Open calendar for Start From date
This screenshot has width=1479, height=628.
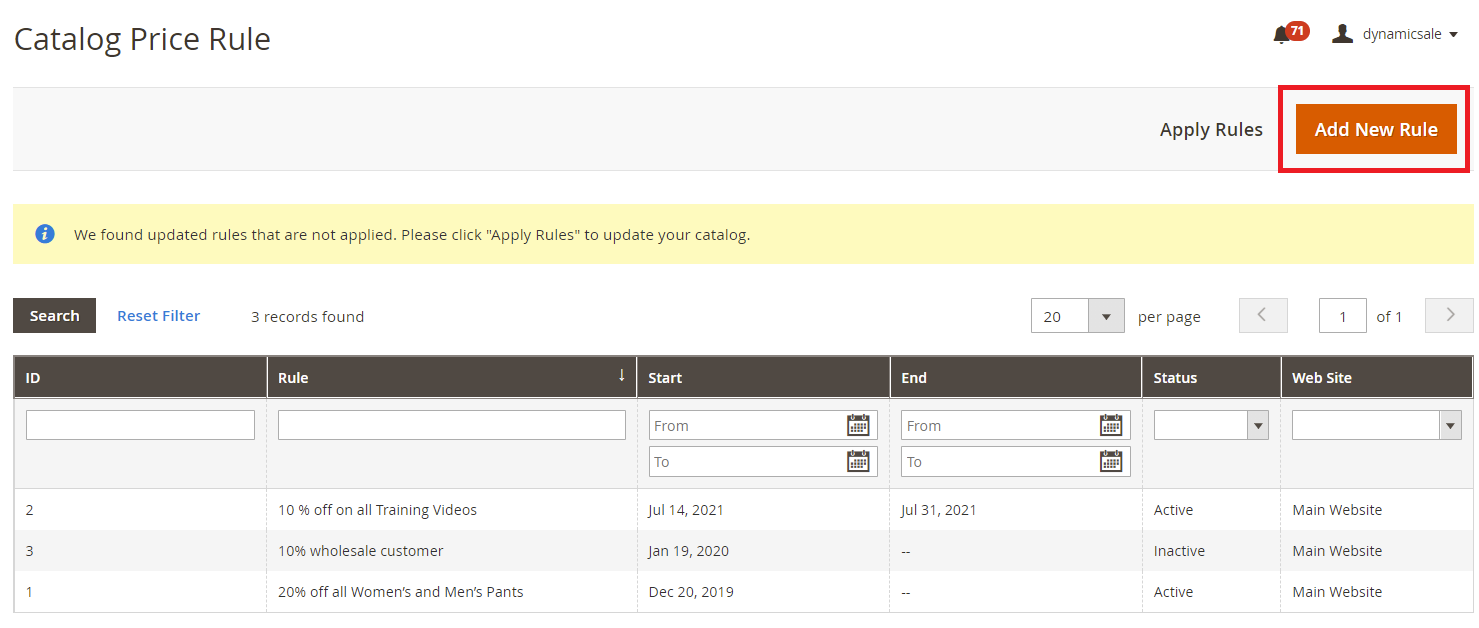[857, 425]
